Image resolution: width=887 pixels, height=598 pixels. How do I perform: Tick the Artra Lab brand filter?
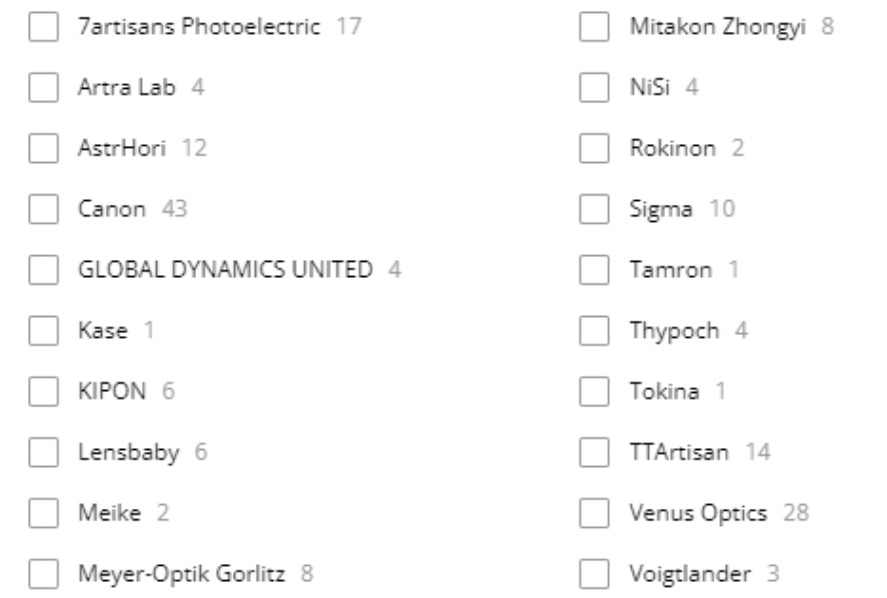[43, 88]
